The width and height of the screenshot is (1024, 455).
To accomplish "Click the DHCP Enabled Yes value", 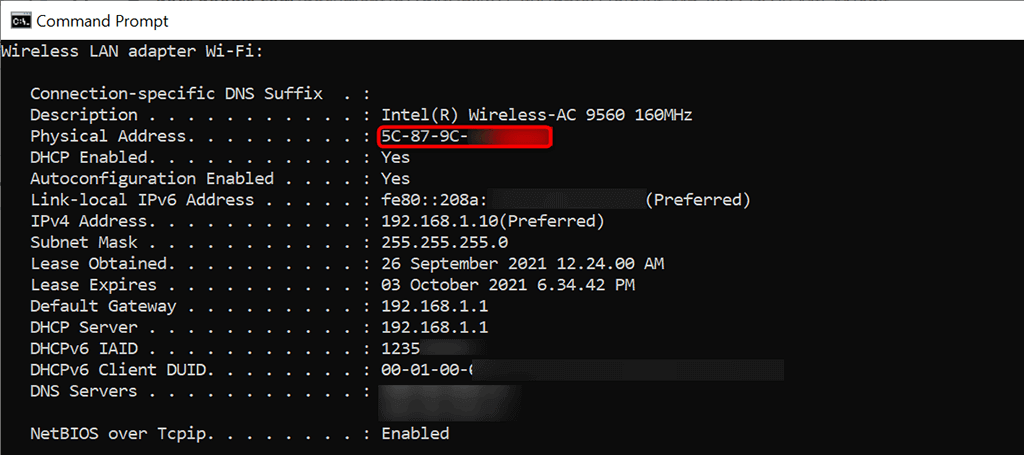I will 396,157.
